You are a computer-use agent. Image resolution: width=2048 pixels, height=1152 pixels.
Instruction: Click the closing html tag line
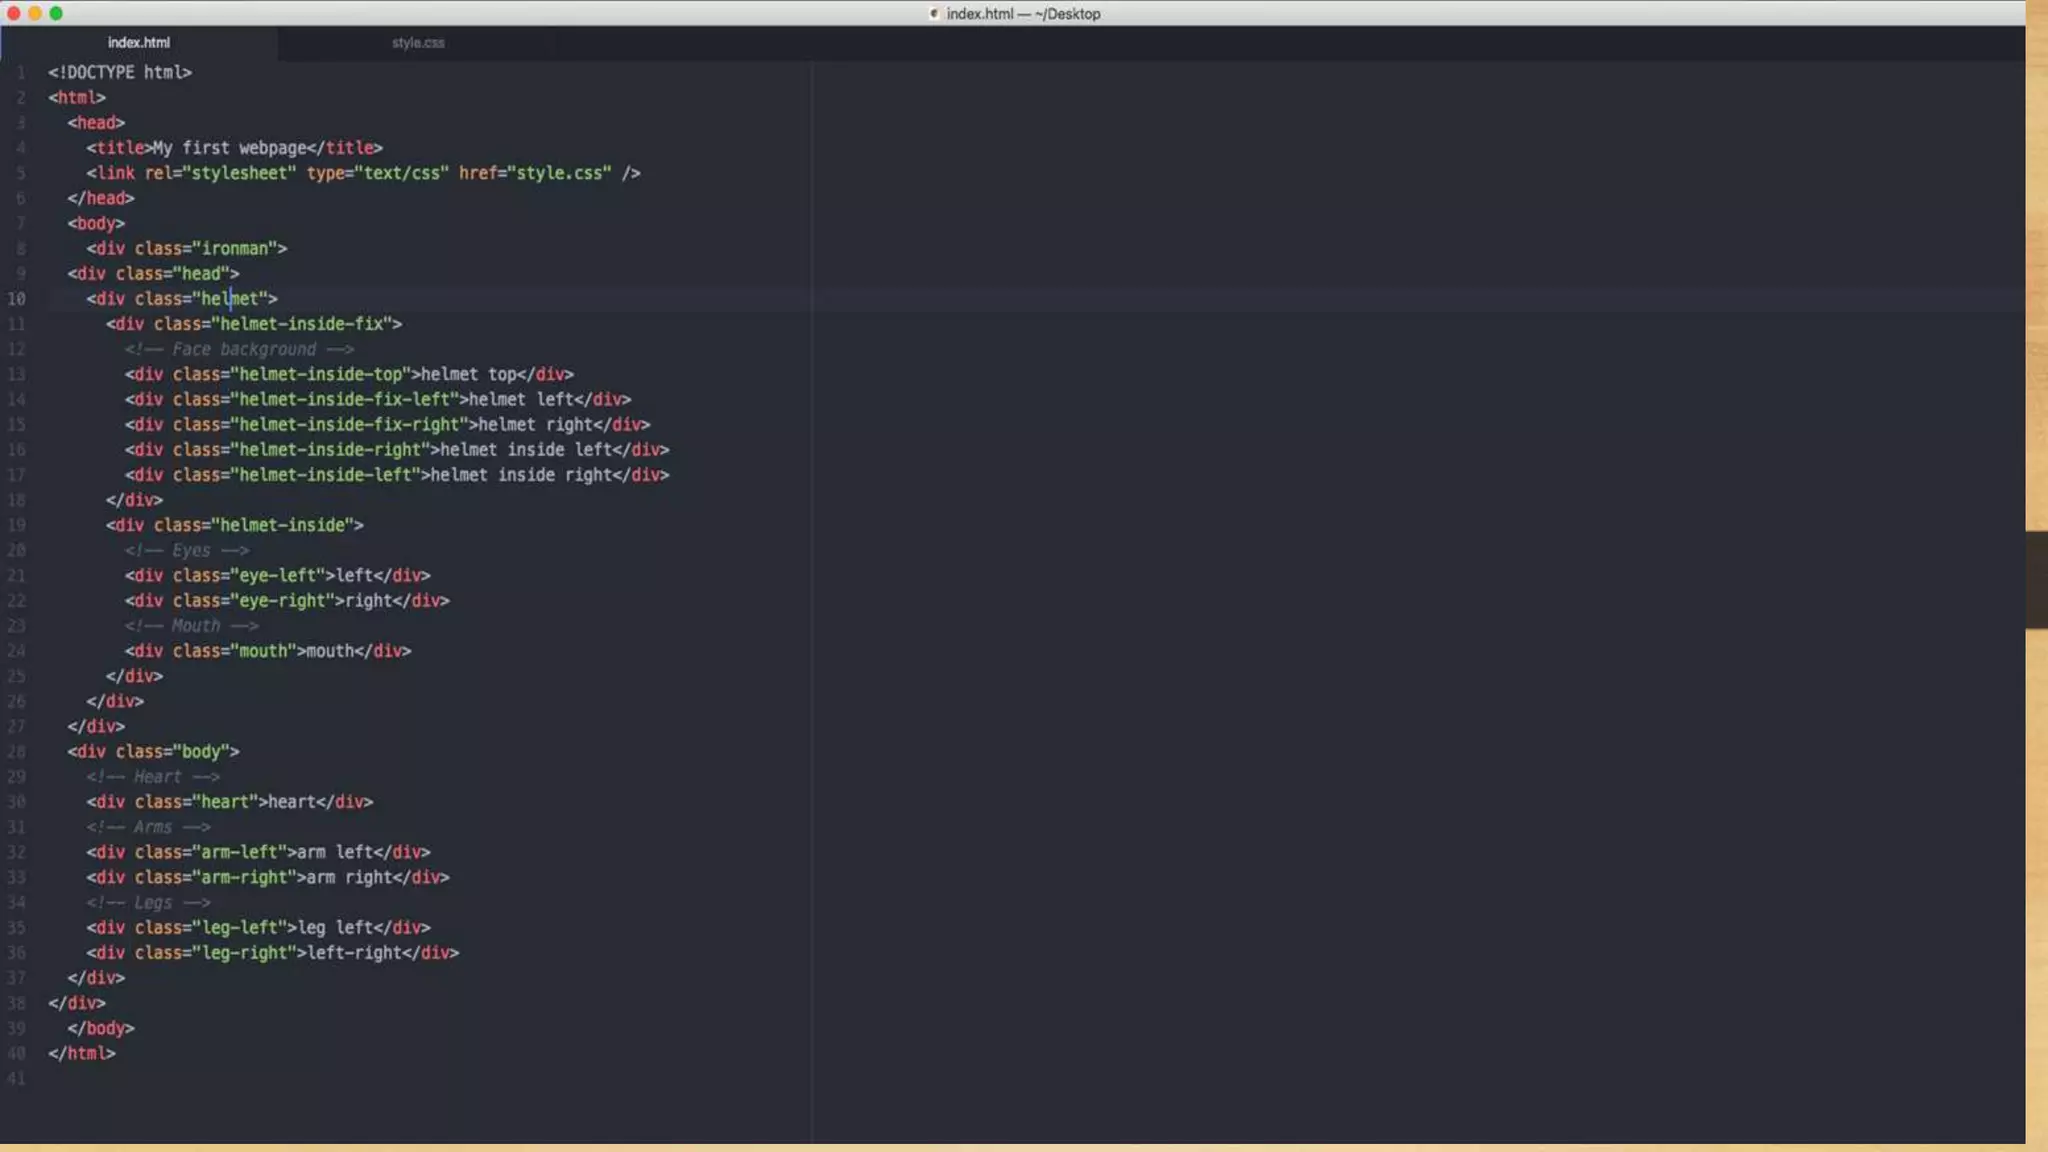click(82, 1054)
